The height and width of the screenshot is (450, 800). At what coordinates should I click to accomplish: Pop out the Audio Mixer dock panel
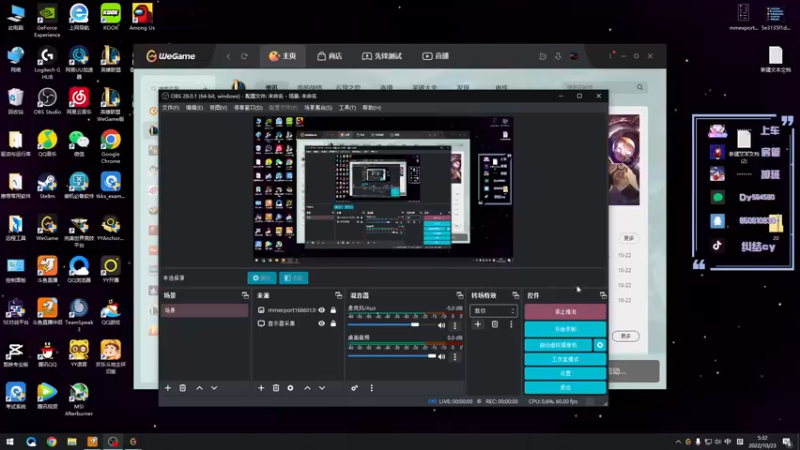460,295
